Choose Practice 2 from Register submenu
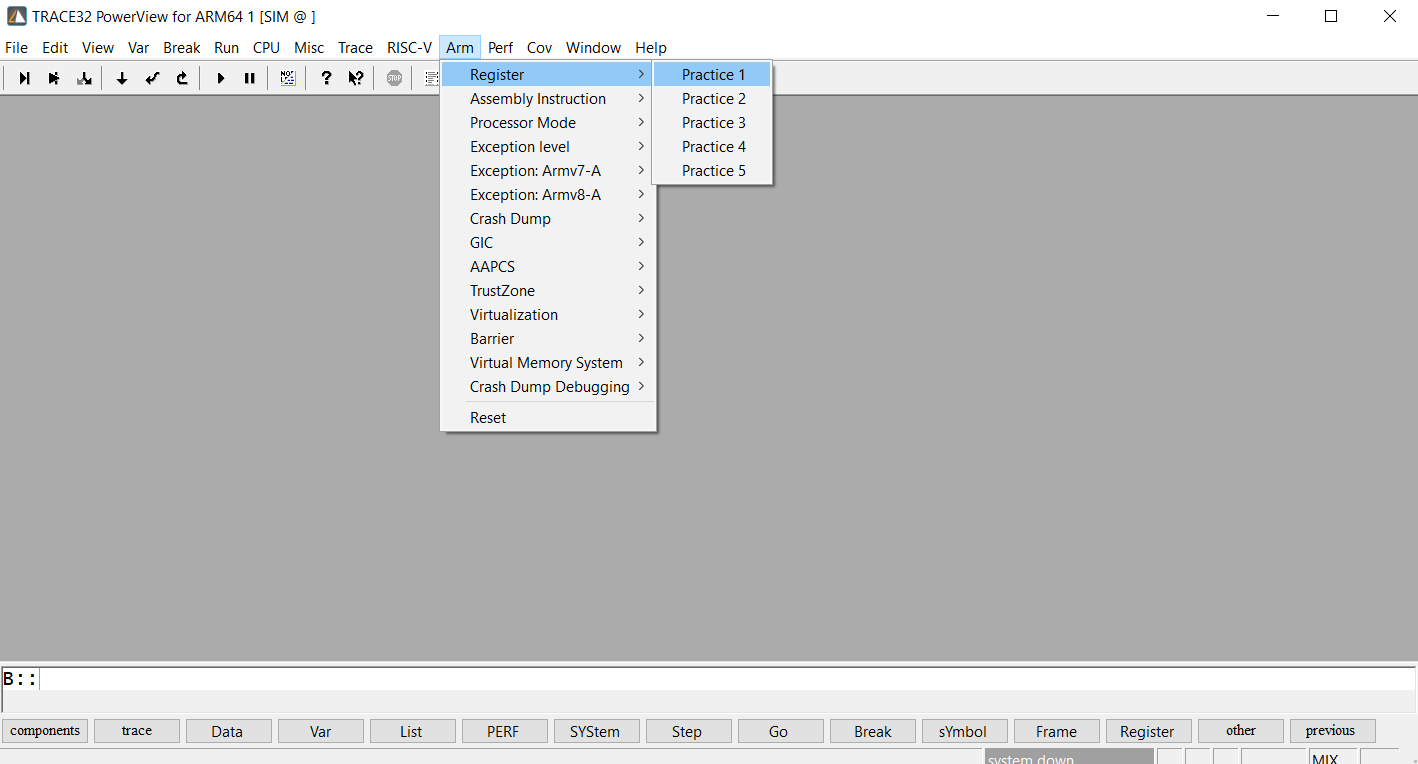Screen dimensions: 1418x764 (712, 99)
